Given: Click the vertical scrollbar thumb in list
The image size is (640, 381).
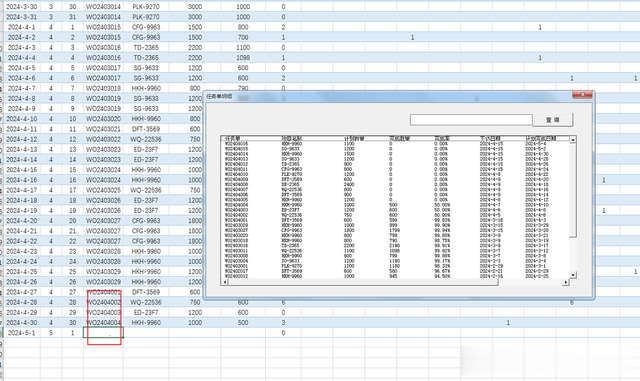Looking at the screenshot, I should coord(573,190).
